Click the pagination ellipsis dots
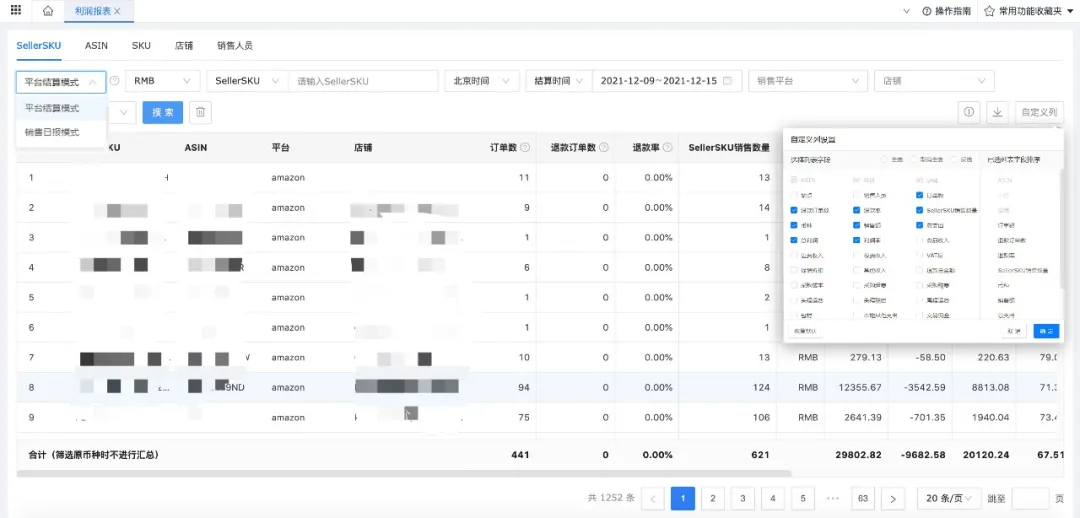The height and width of the screenshot is (518, 1080). (832, 498)
